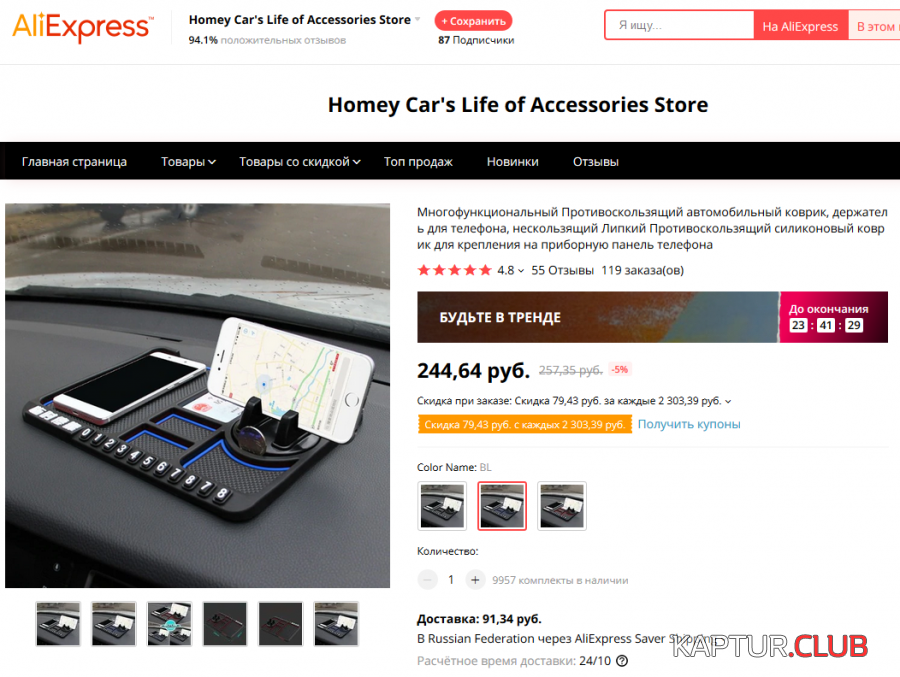Viewport: 900px width, 677px height.
Task: Select the last product thumbnail below image
Action: 336,624
